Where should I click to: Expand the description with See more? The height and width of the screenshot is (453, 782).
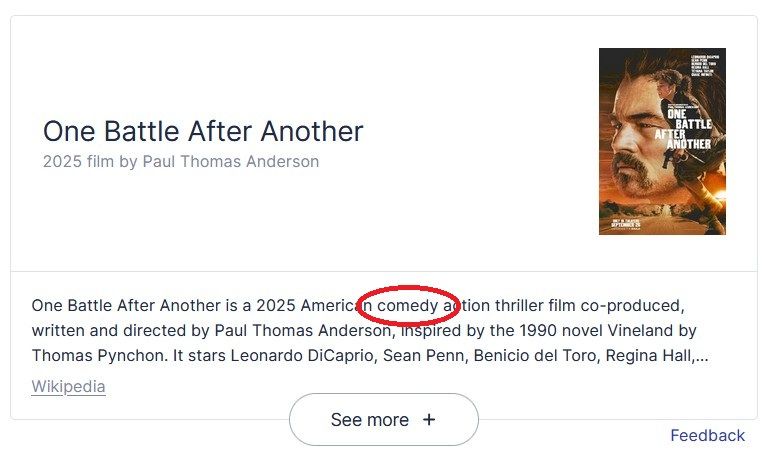click(x=384, y=420)
